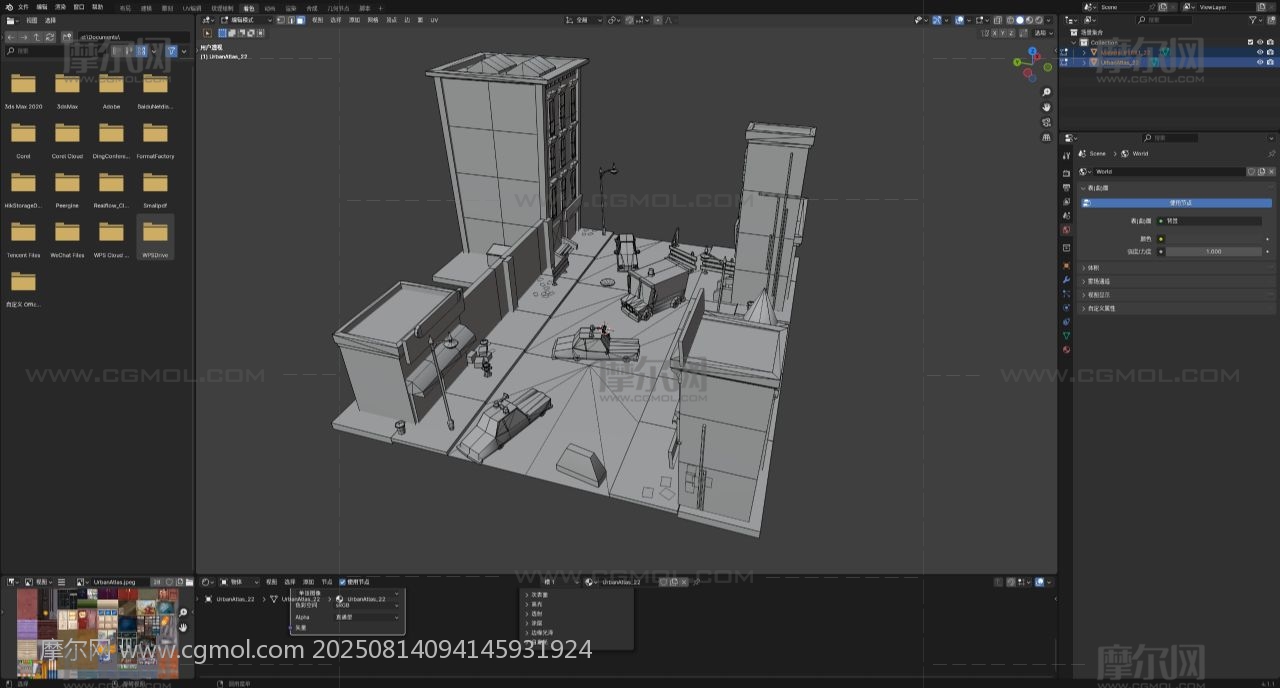Click the zoom magnifier in the 3D viewport

(x=1046, y=92)
